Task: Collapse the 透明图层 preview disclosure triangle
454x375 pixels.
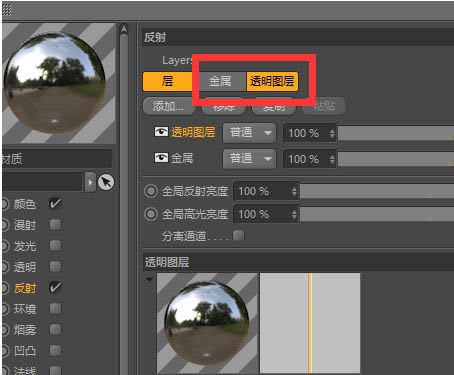Action: pos(149,279)
